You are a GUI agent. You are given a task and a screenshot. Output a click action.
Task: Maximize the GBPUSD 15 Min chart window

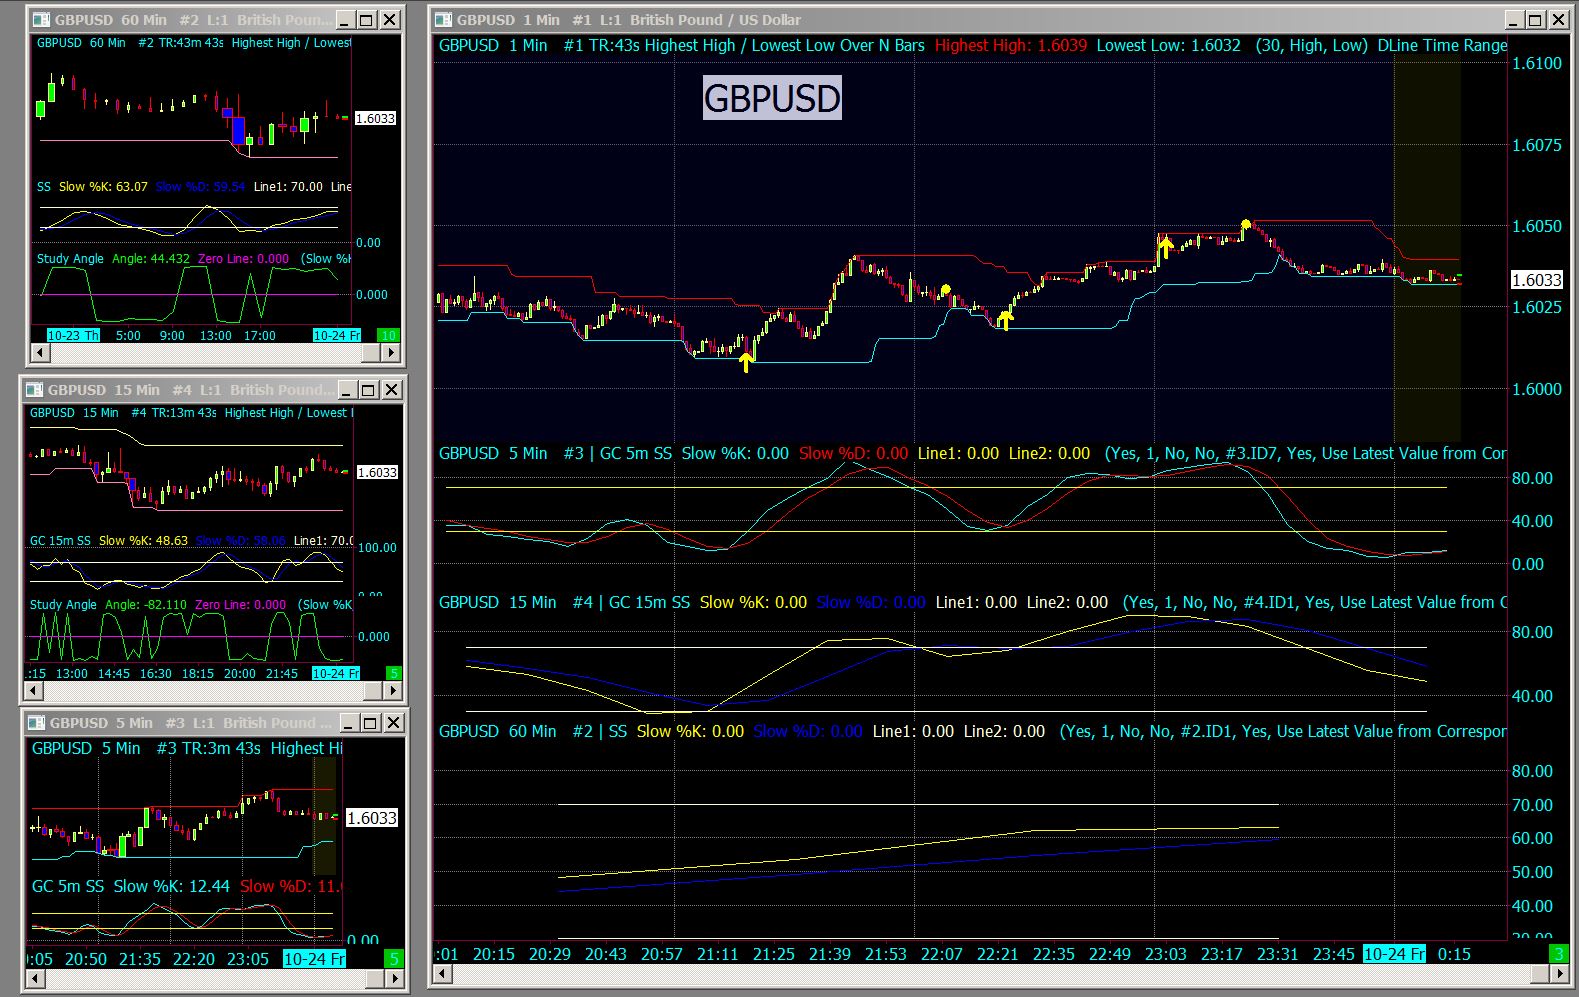369,390
